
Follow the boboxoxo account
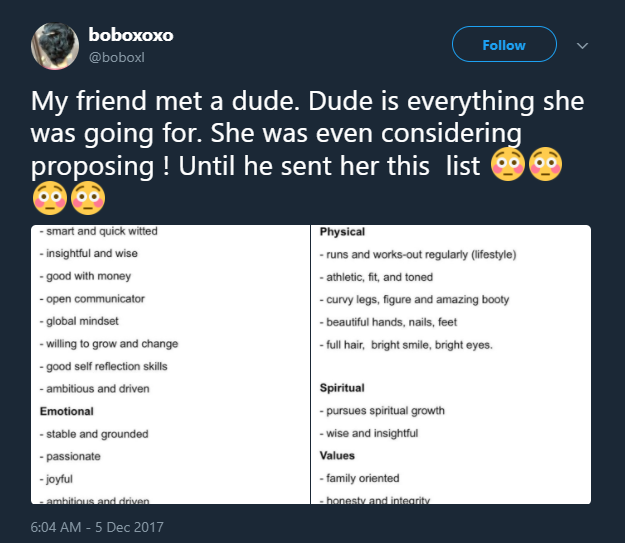[504, 45]
